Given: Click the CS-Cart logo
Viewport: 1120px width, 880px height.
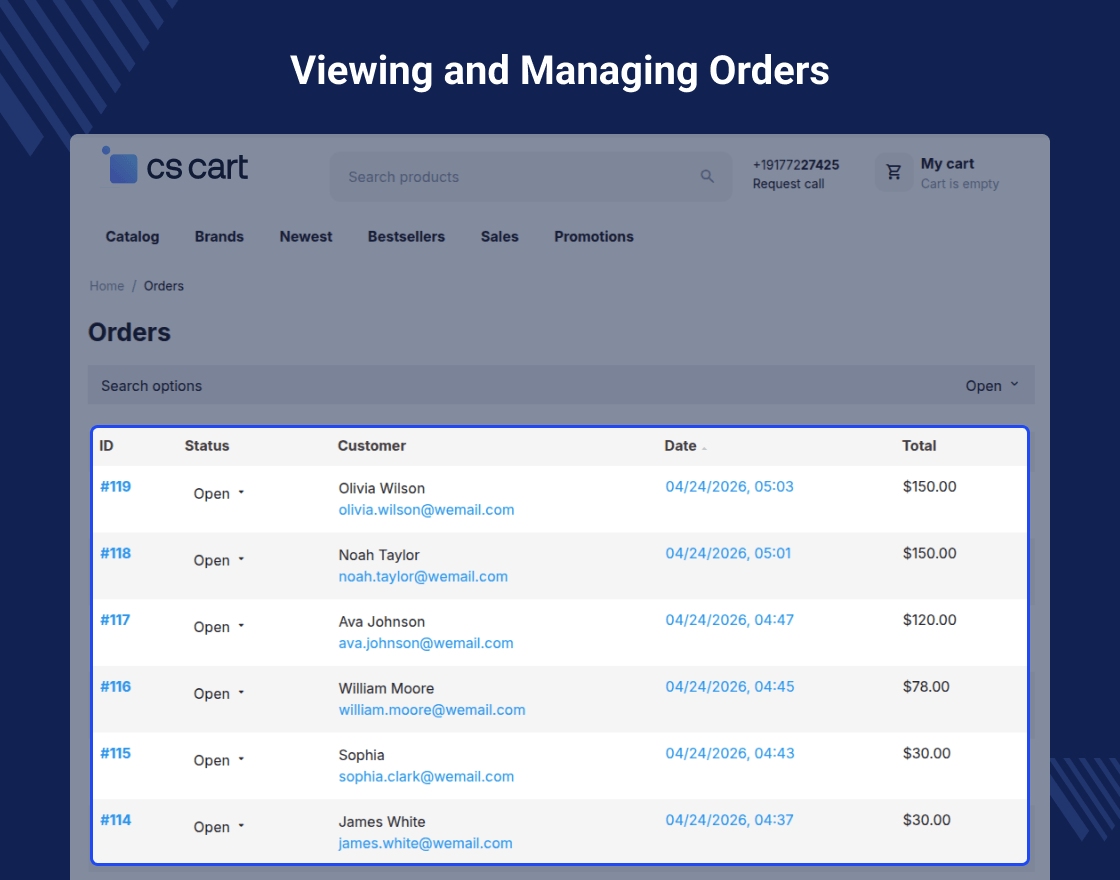Looking at the screenshot, I should point(175,166).
